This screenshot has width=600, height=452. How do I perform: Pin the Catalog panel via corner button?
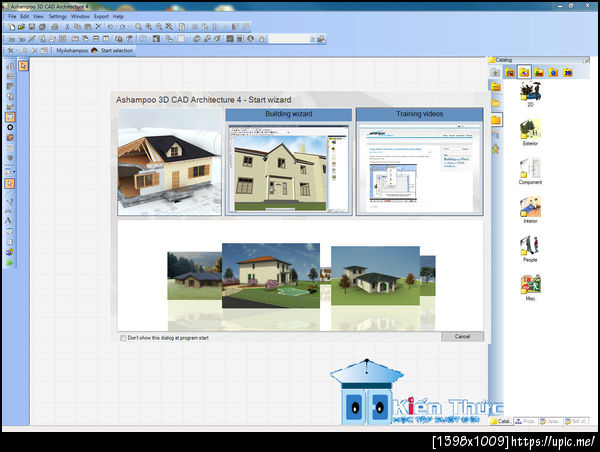coord(586,60)
